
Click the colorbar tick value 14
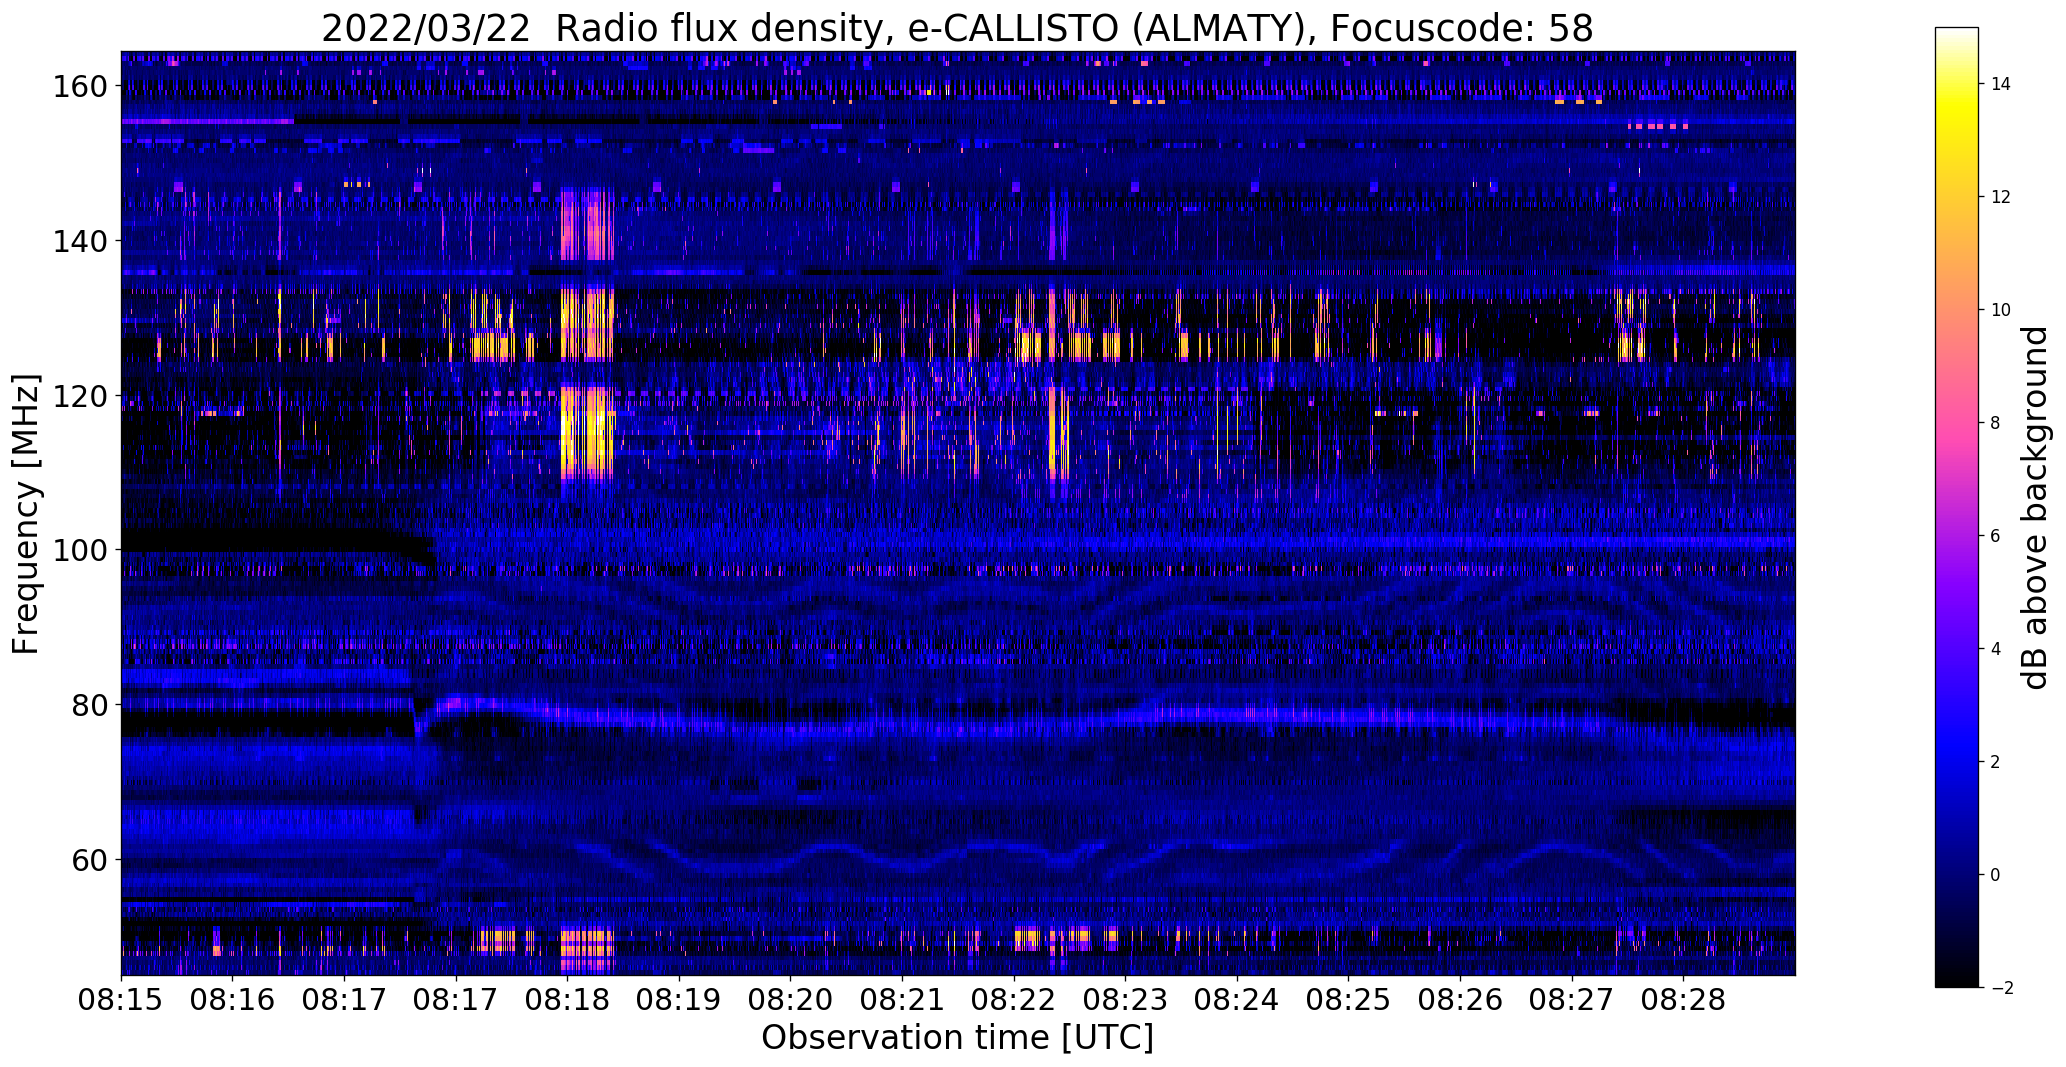pos(2001,84)
